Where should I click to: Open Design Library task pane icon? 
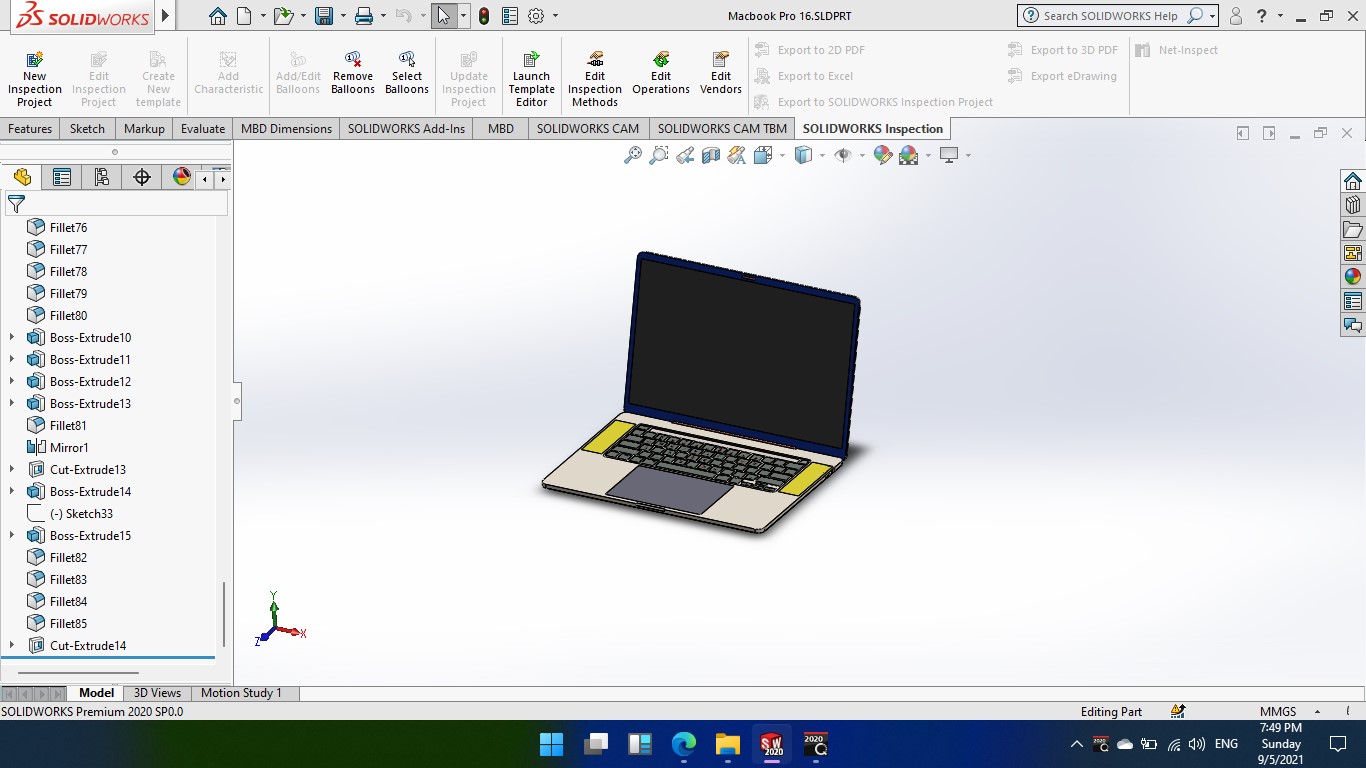1353,205
